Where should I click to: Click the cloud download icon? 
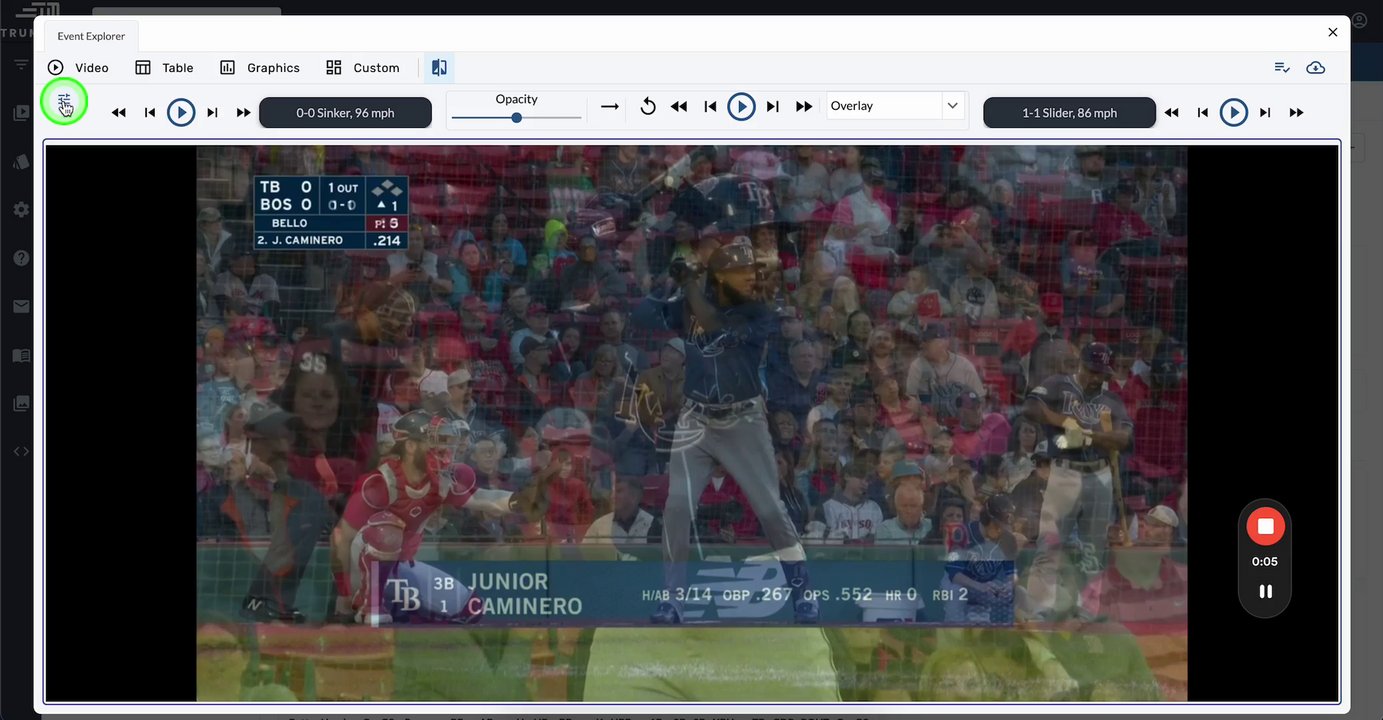[1316, 68]
